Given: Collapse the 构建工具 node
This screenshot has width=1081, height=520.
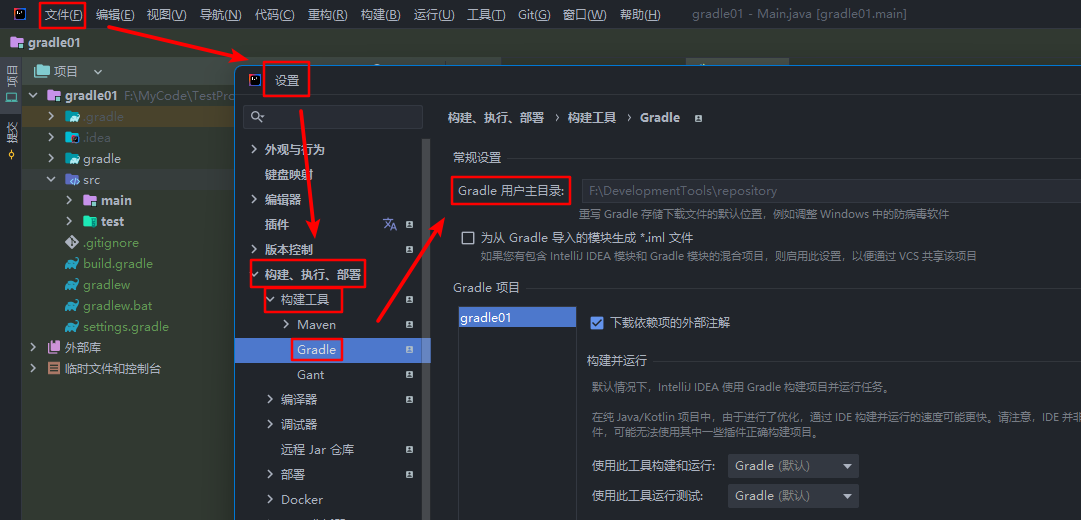Looking at the screenshot, I should [270, 299].
